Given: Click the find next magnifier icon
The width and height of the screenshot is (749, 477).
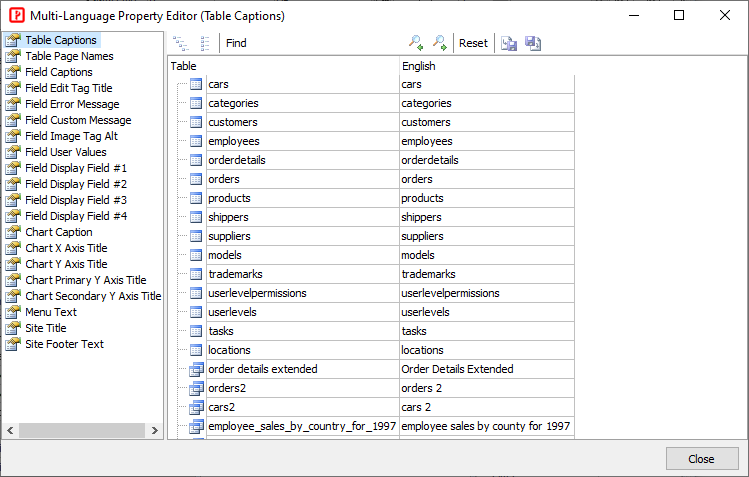Looking at the screenshot, I should [x=439, y=43].
